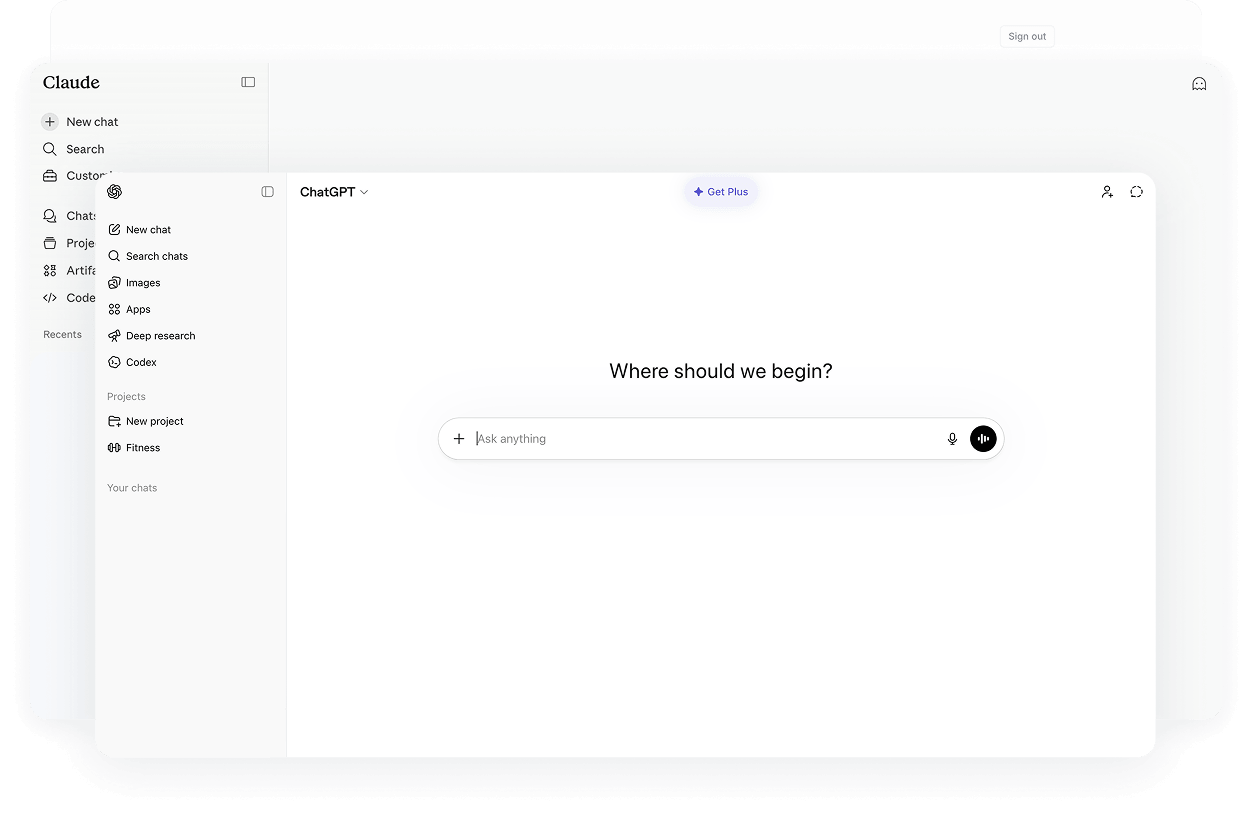Screen dimensions: 1253x824
Task: Click the Claude logo text
Action: tap(71, 82)
